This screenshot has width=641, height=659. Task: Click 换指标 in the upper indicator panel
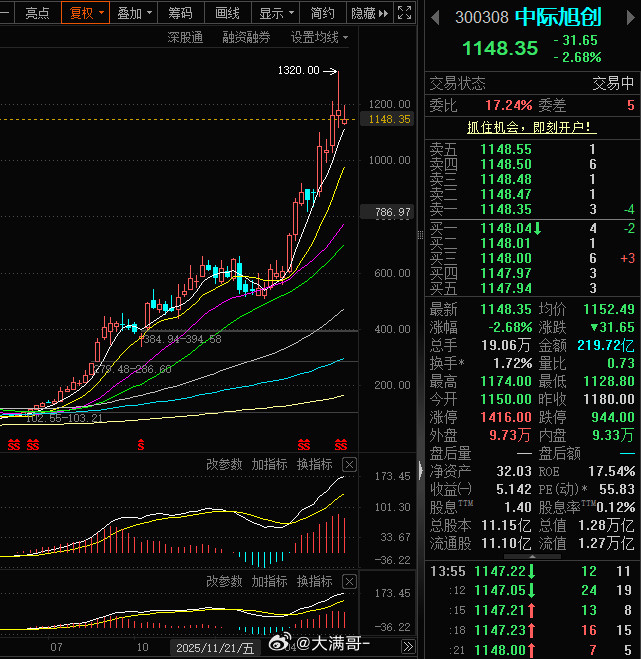tap(314, 464)
